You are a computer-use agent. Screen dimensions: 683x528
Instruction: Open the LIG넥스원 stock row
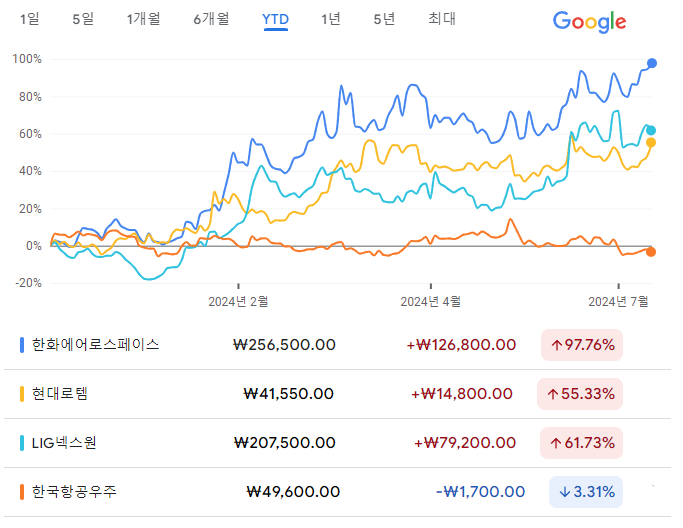(x=338, y=443)
